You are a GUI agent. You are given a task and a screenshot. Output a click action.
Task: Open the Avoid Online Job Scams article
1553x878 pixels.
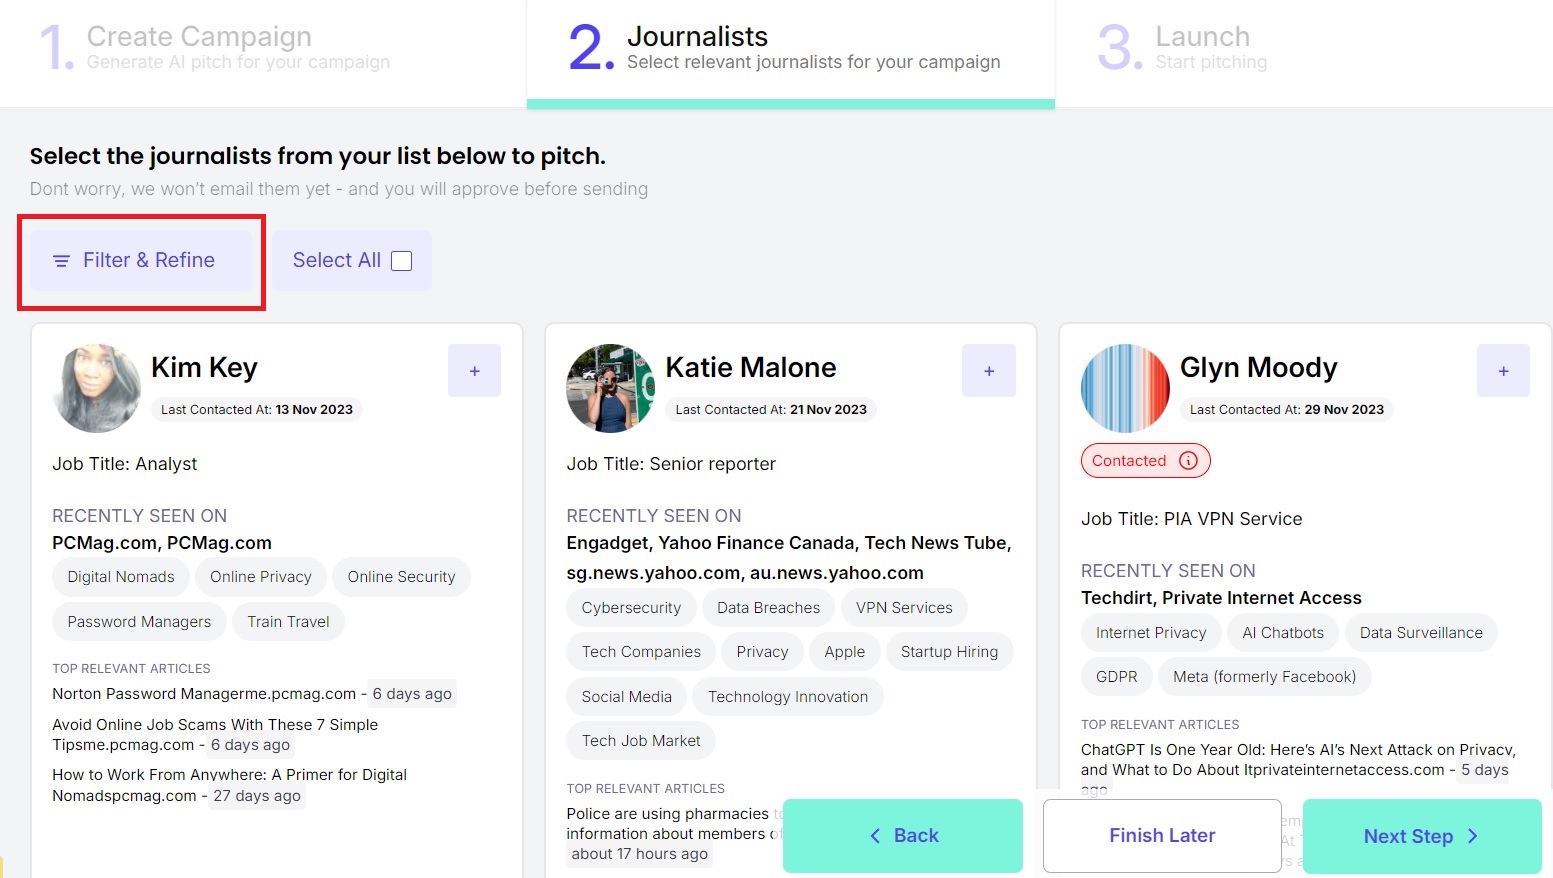coord(215,735)
